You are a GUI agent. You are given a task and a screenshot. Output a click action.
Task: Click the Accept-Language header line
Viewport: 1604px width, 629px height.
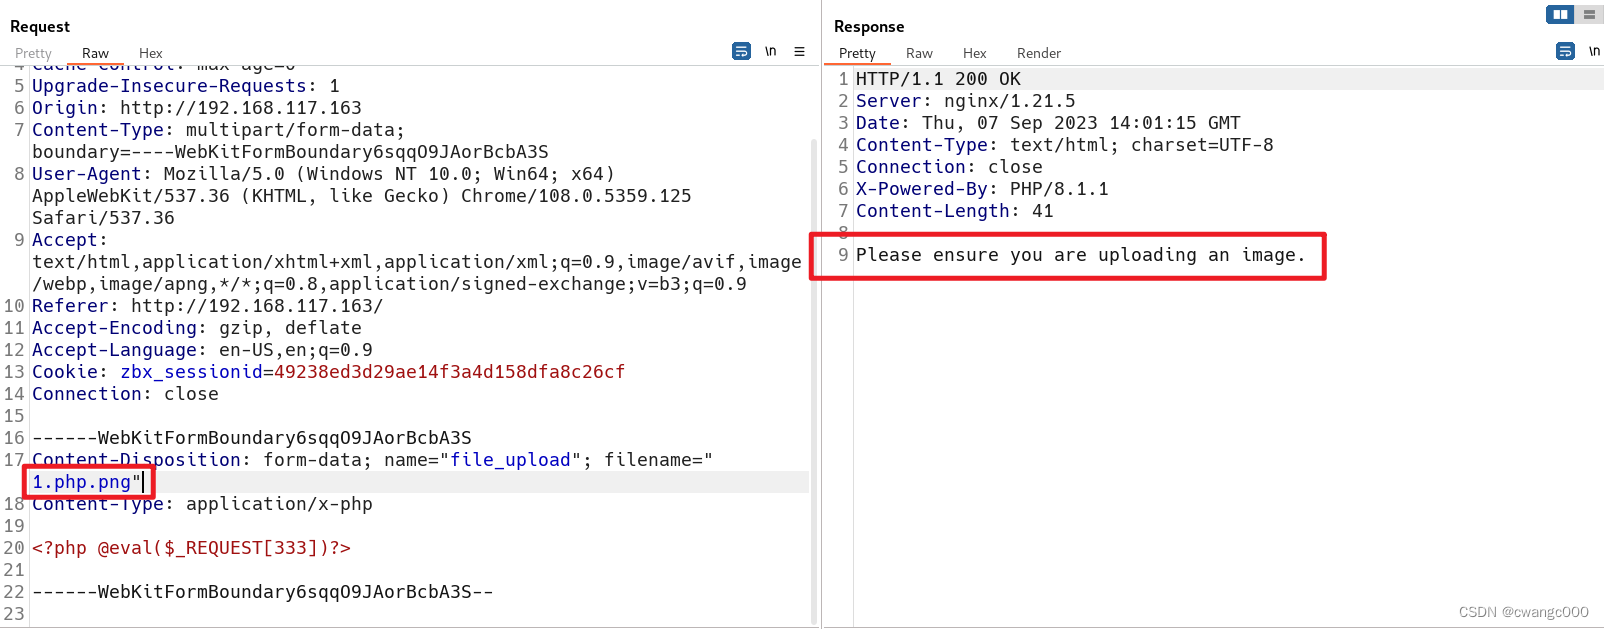202,350
